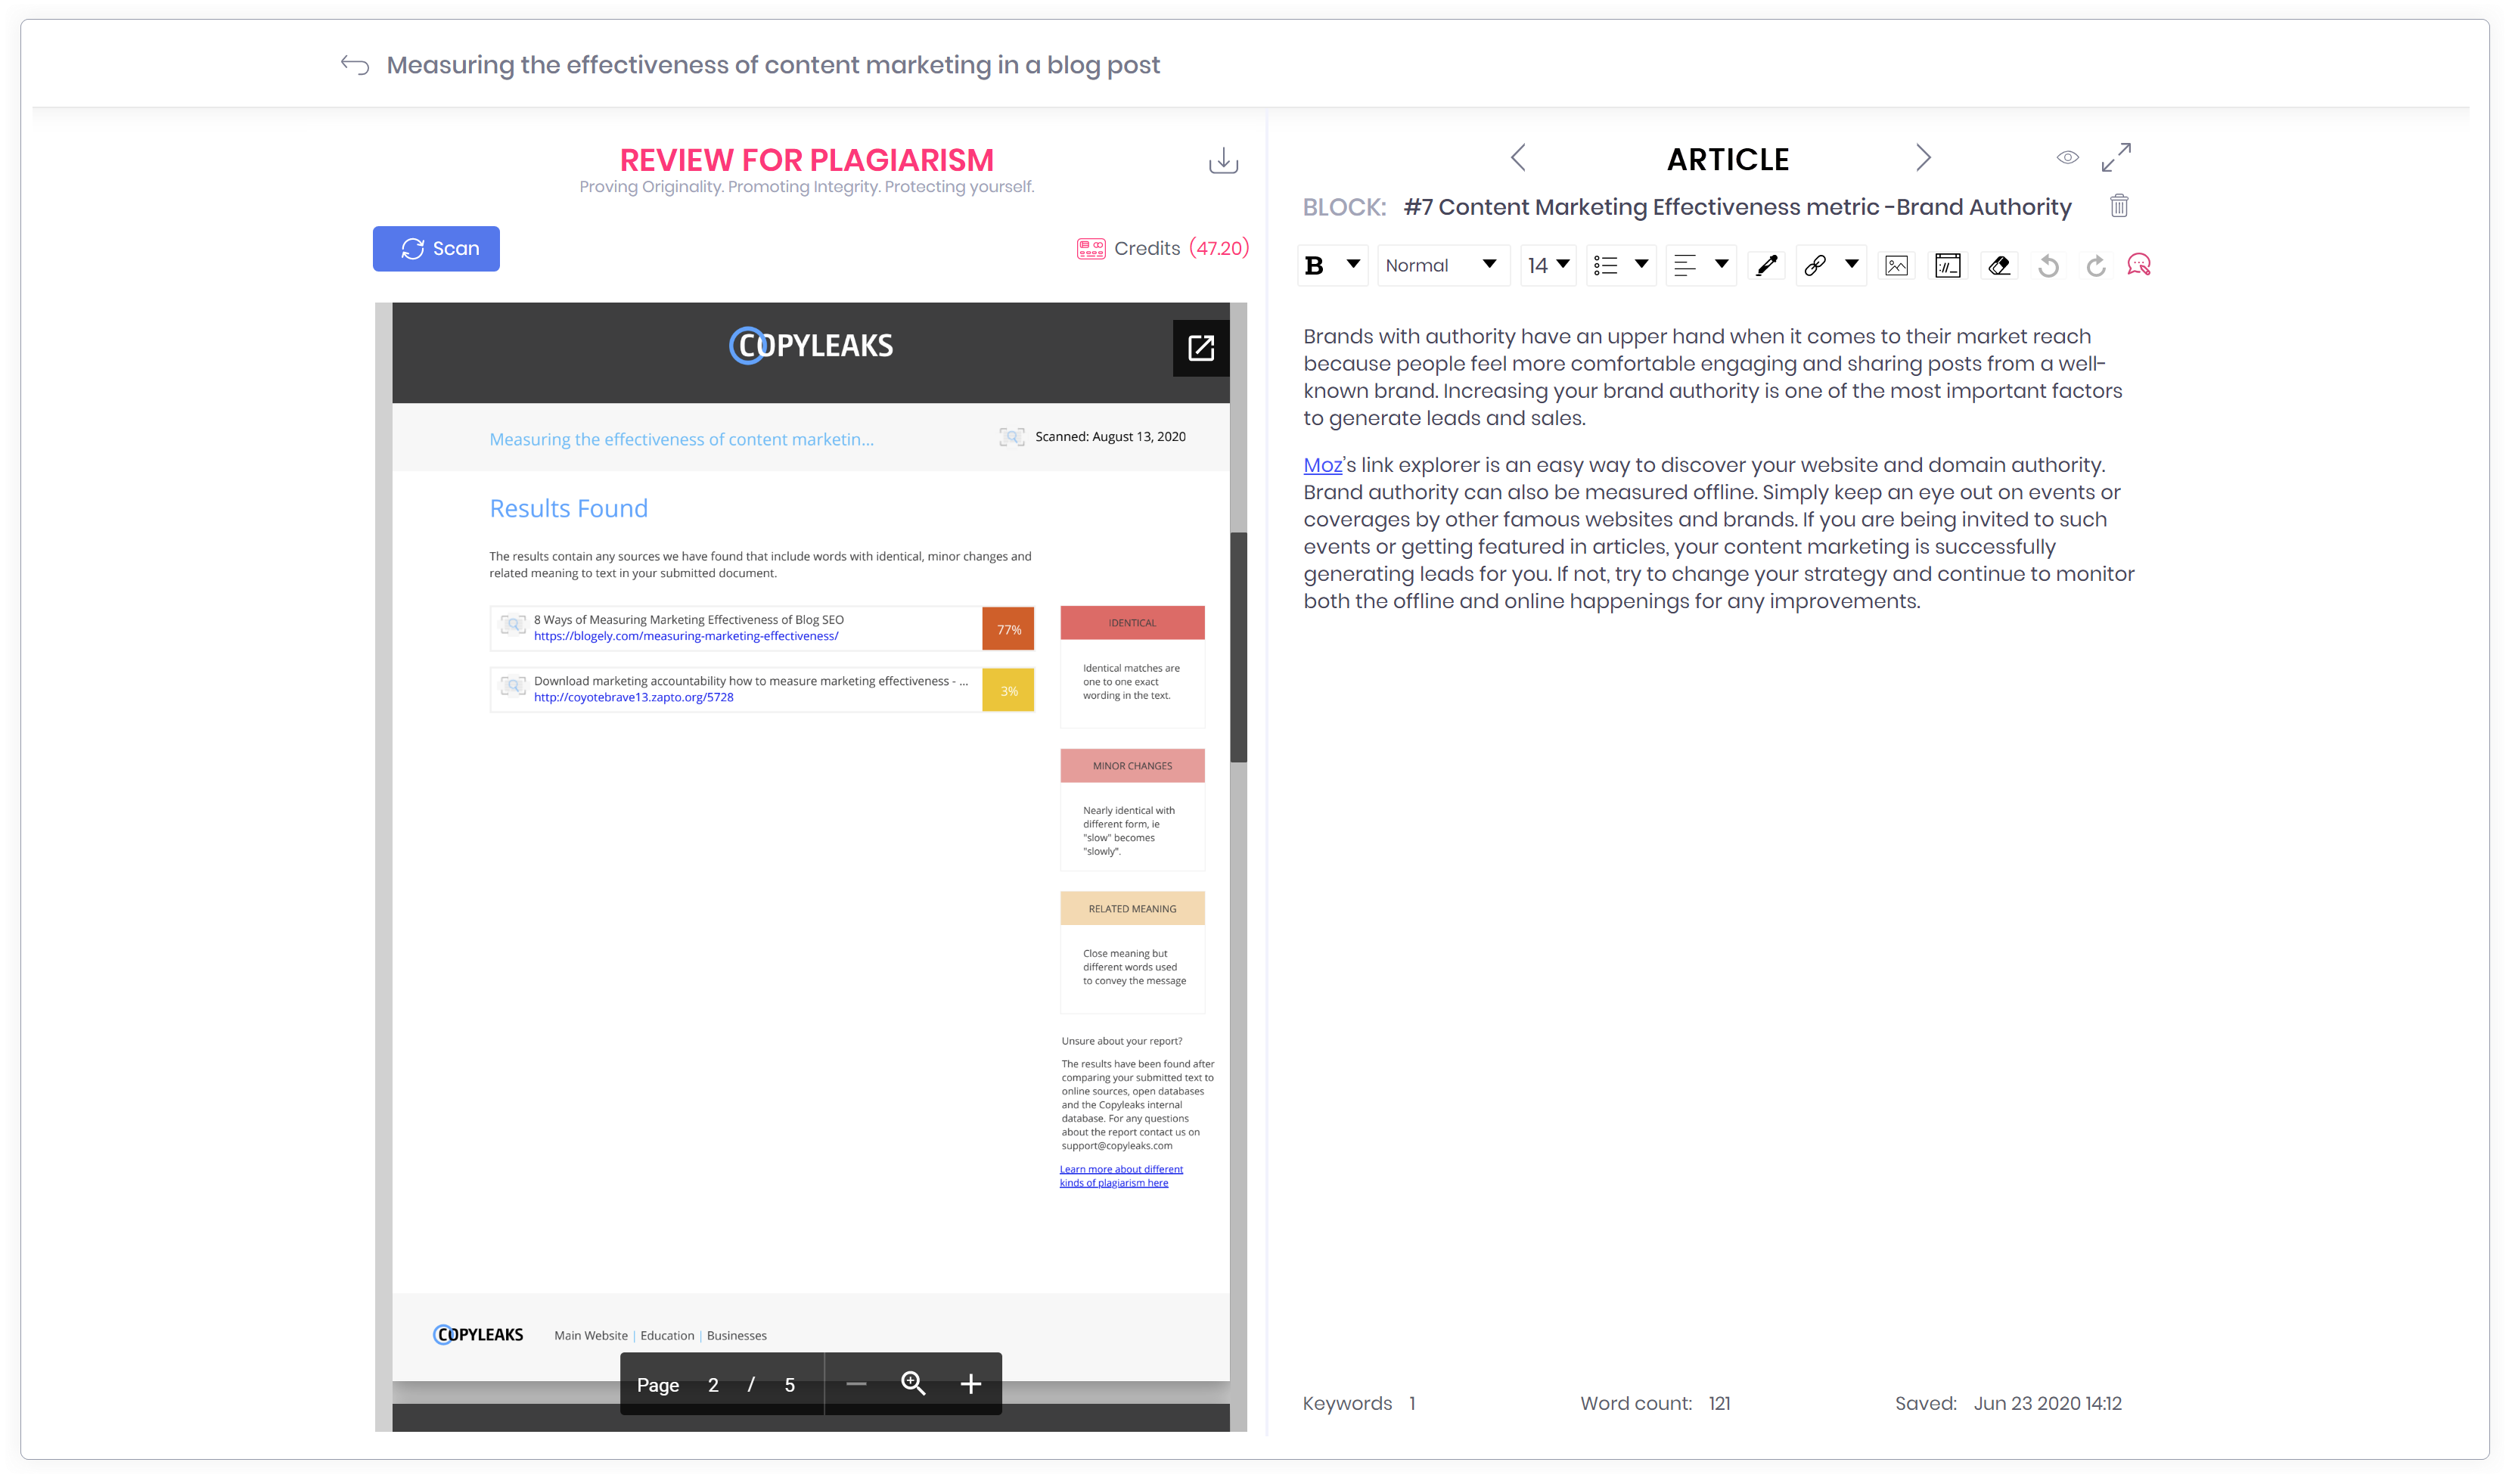This screenshot has height=1484, width=2512.
Task: Click the blue Scan button
Action: (436, 249)
